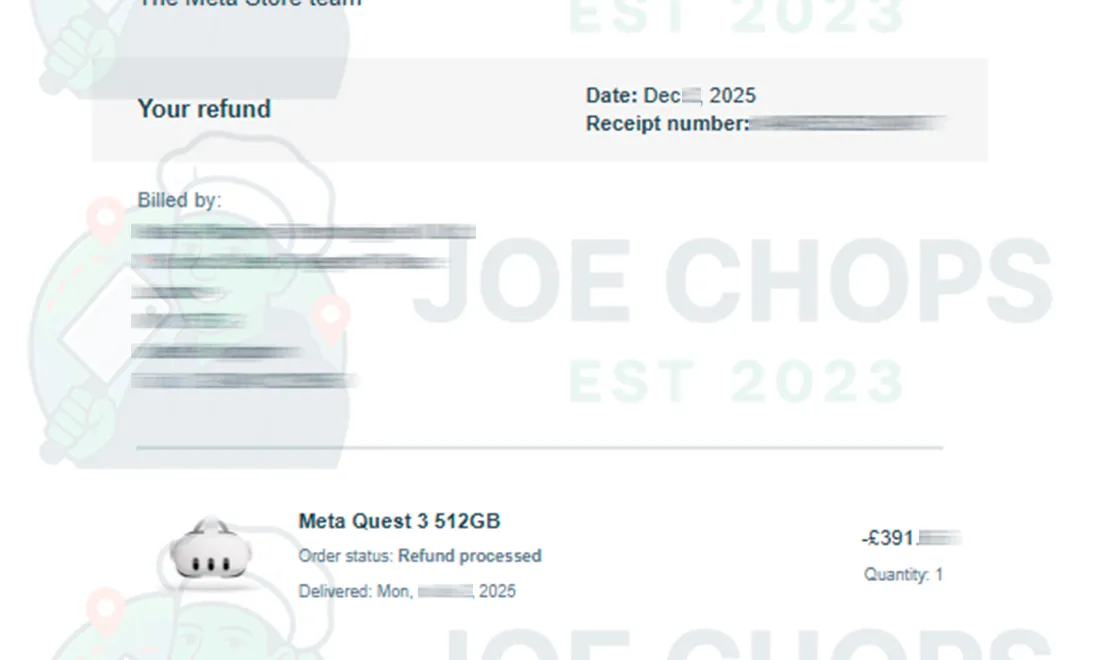Click the first blurred billing address line

tap(303, 232)
